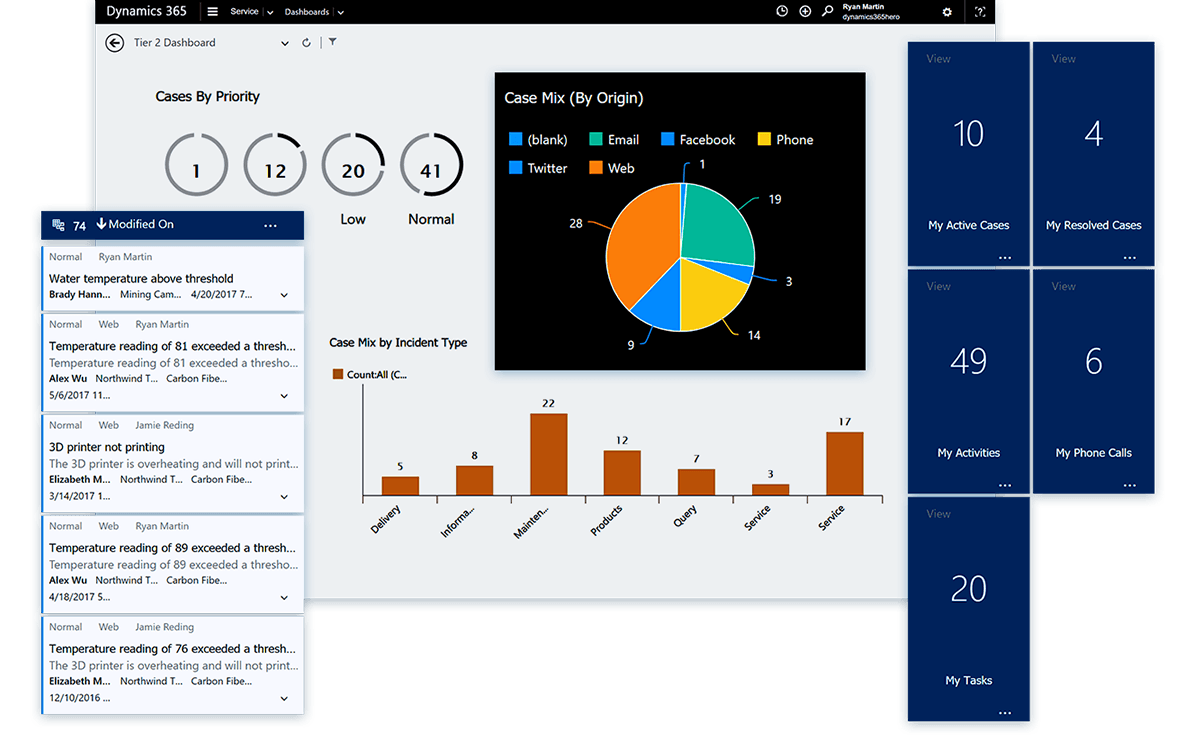Click the Web legend color swatch
The height and width of the screenshot is (738, 1198).
coord(596,167)
